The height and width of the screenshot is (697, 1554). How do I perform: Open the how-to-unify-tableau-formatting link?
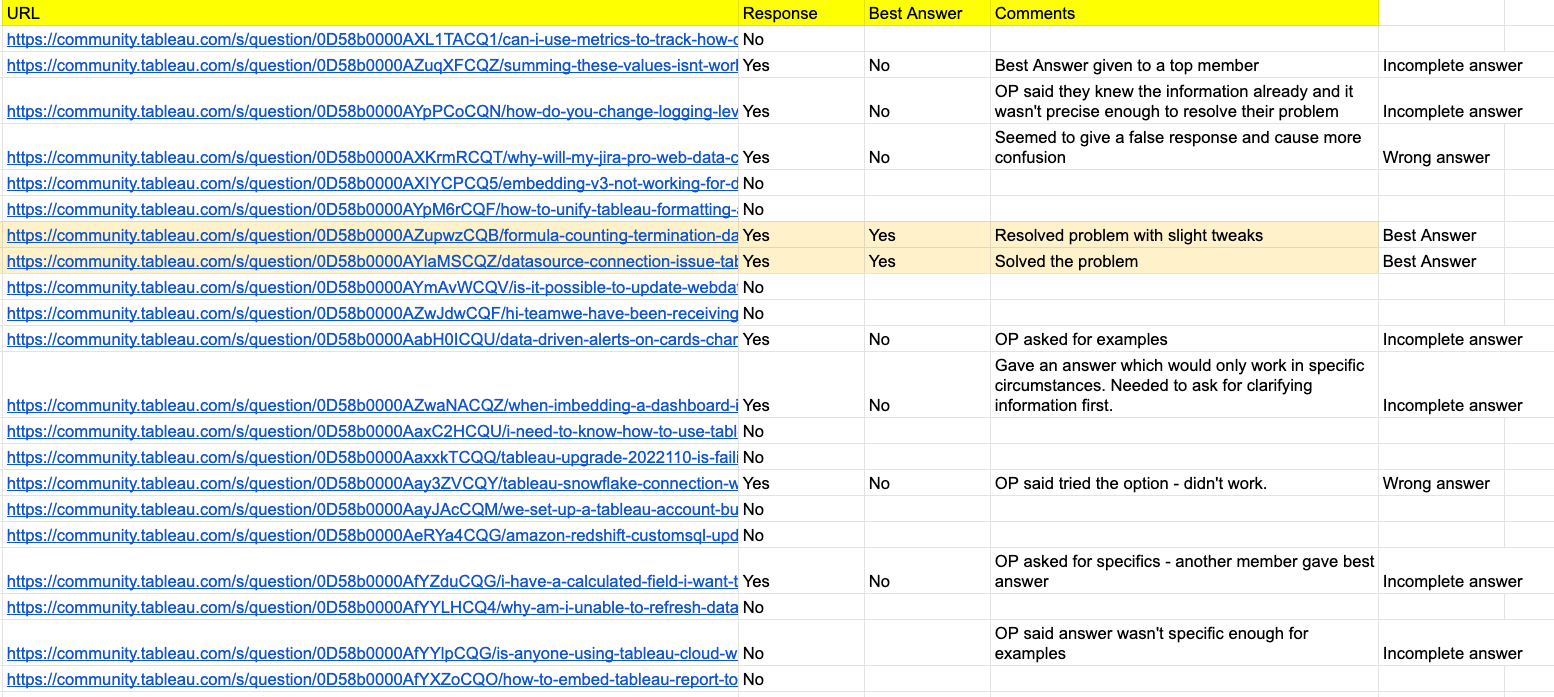pyautogui.click(x=372, y=210)
